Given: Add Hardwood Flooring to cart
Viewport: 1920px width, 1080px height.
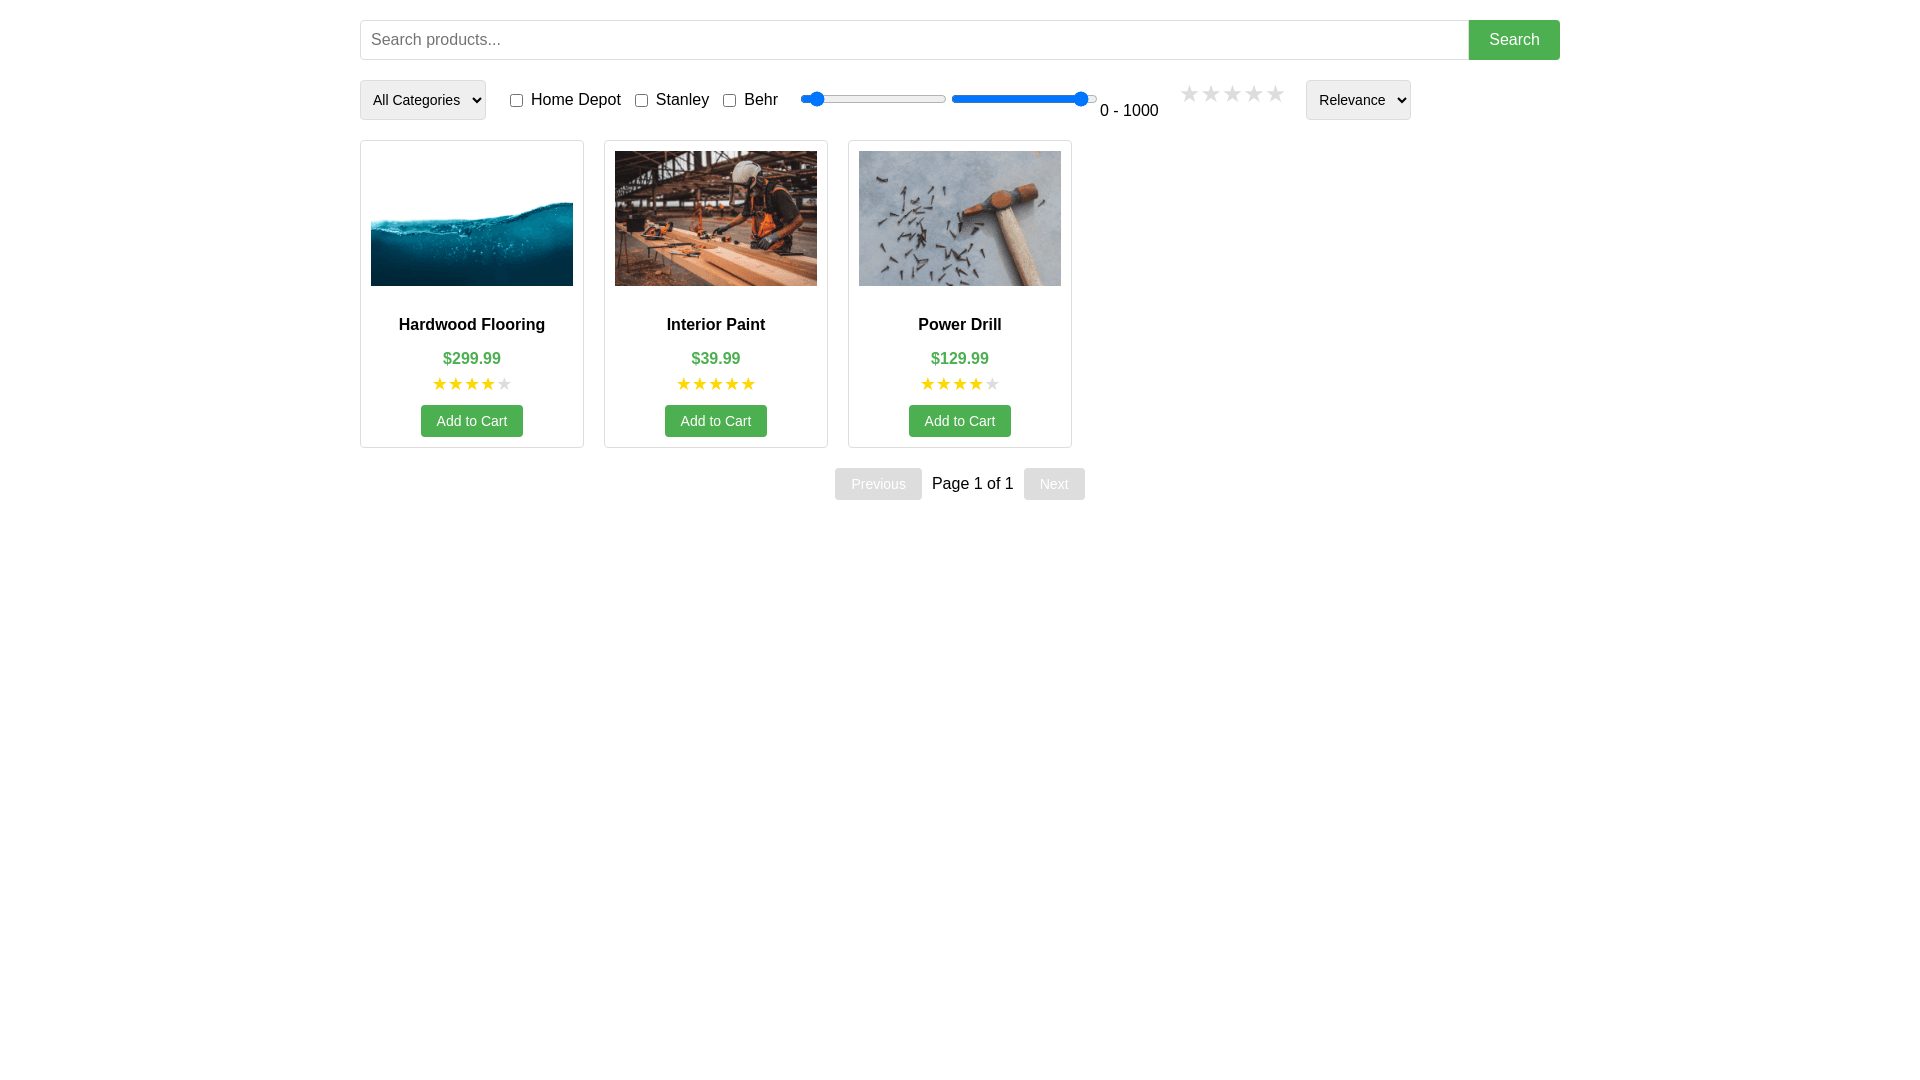Looking at the screenshot, I should pos(472,421).
